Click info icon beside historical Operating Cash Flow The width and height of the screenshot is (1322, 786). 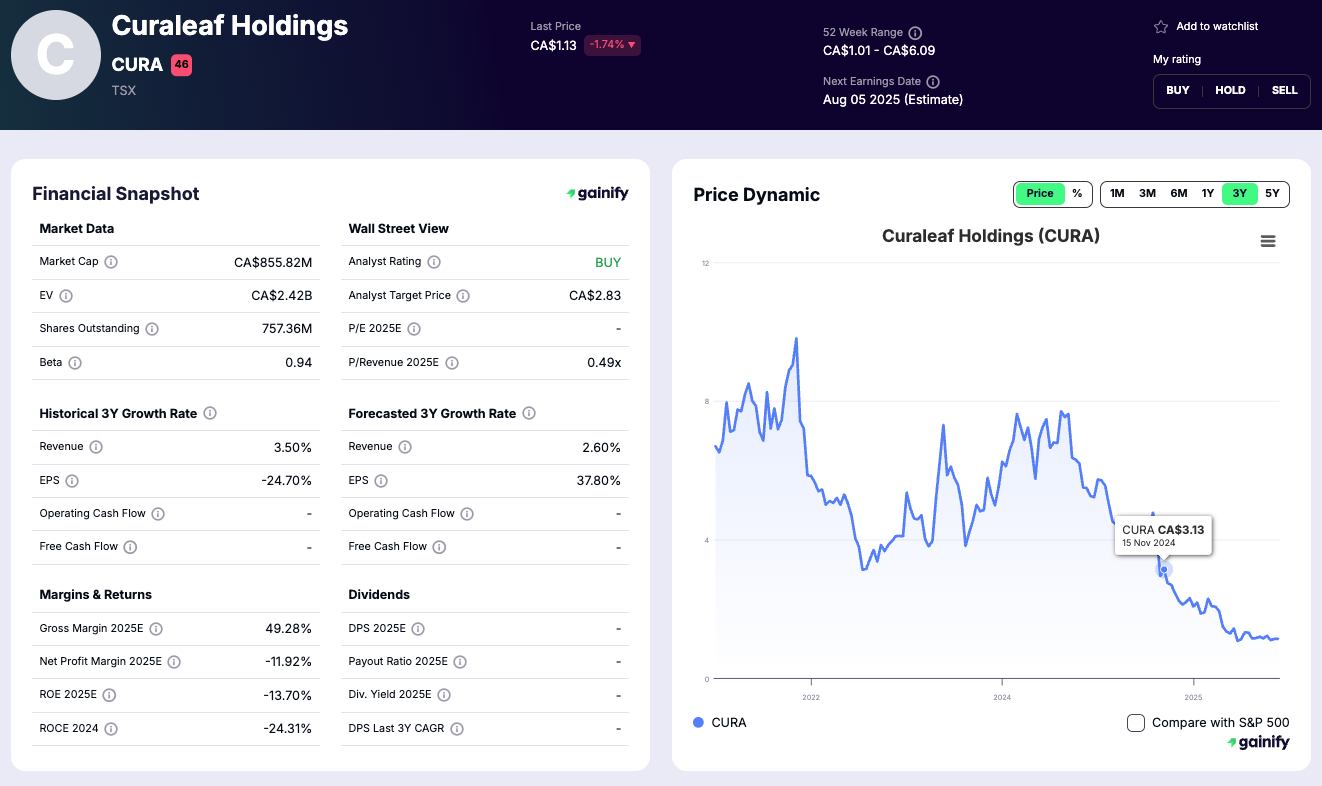point(158,514)
